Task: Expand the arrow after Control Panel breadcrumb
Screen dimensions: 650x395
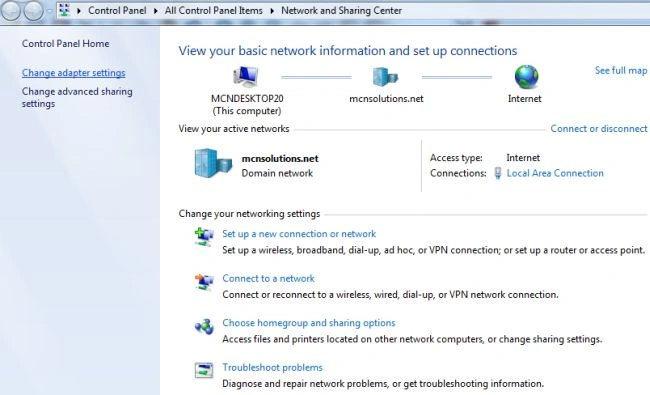Action: 155,11
